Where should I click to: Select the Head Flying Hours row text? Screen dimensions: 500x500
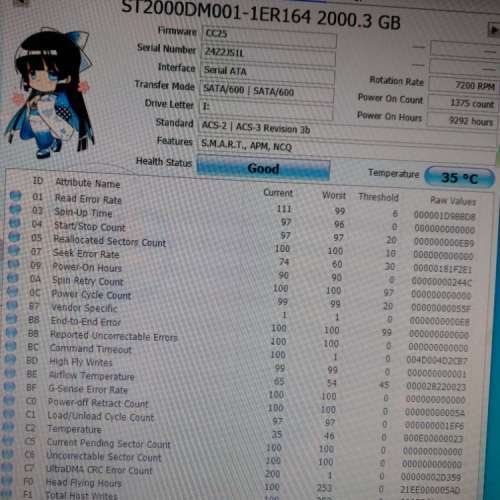tap(83, 483)
